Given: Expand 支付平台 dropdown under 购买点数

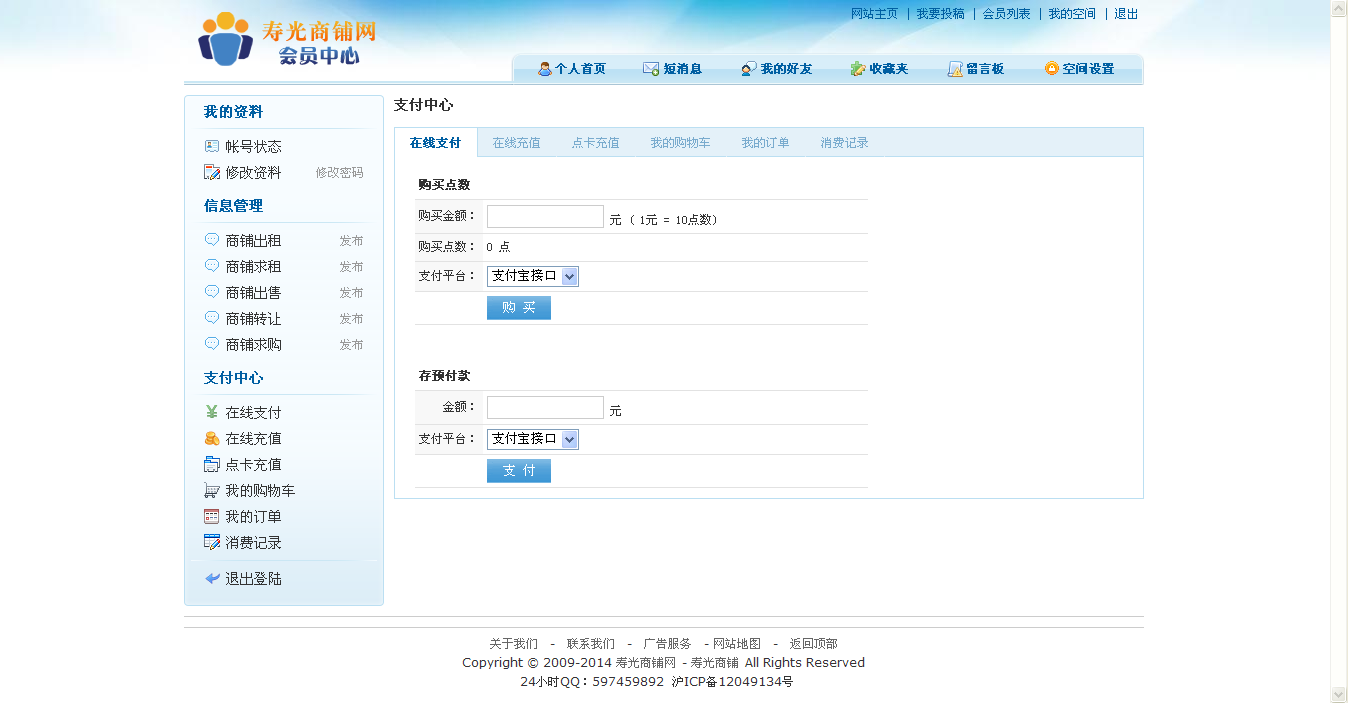Looking at the screenshot, I should (569, 276).
